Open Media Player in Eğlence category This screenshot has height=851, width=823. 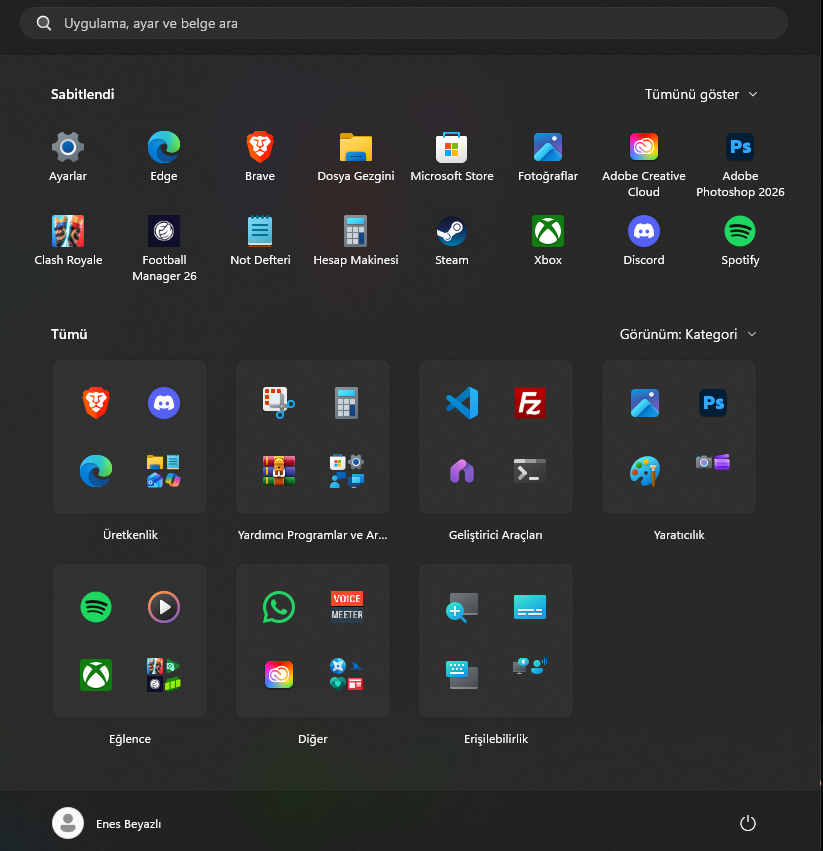(164, 607)
